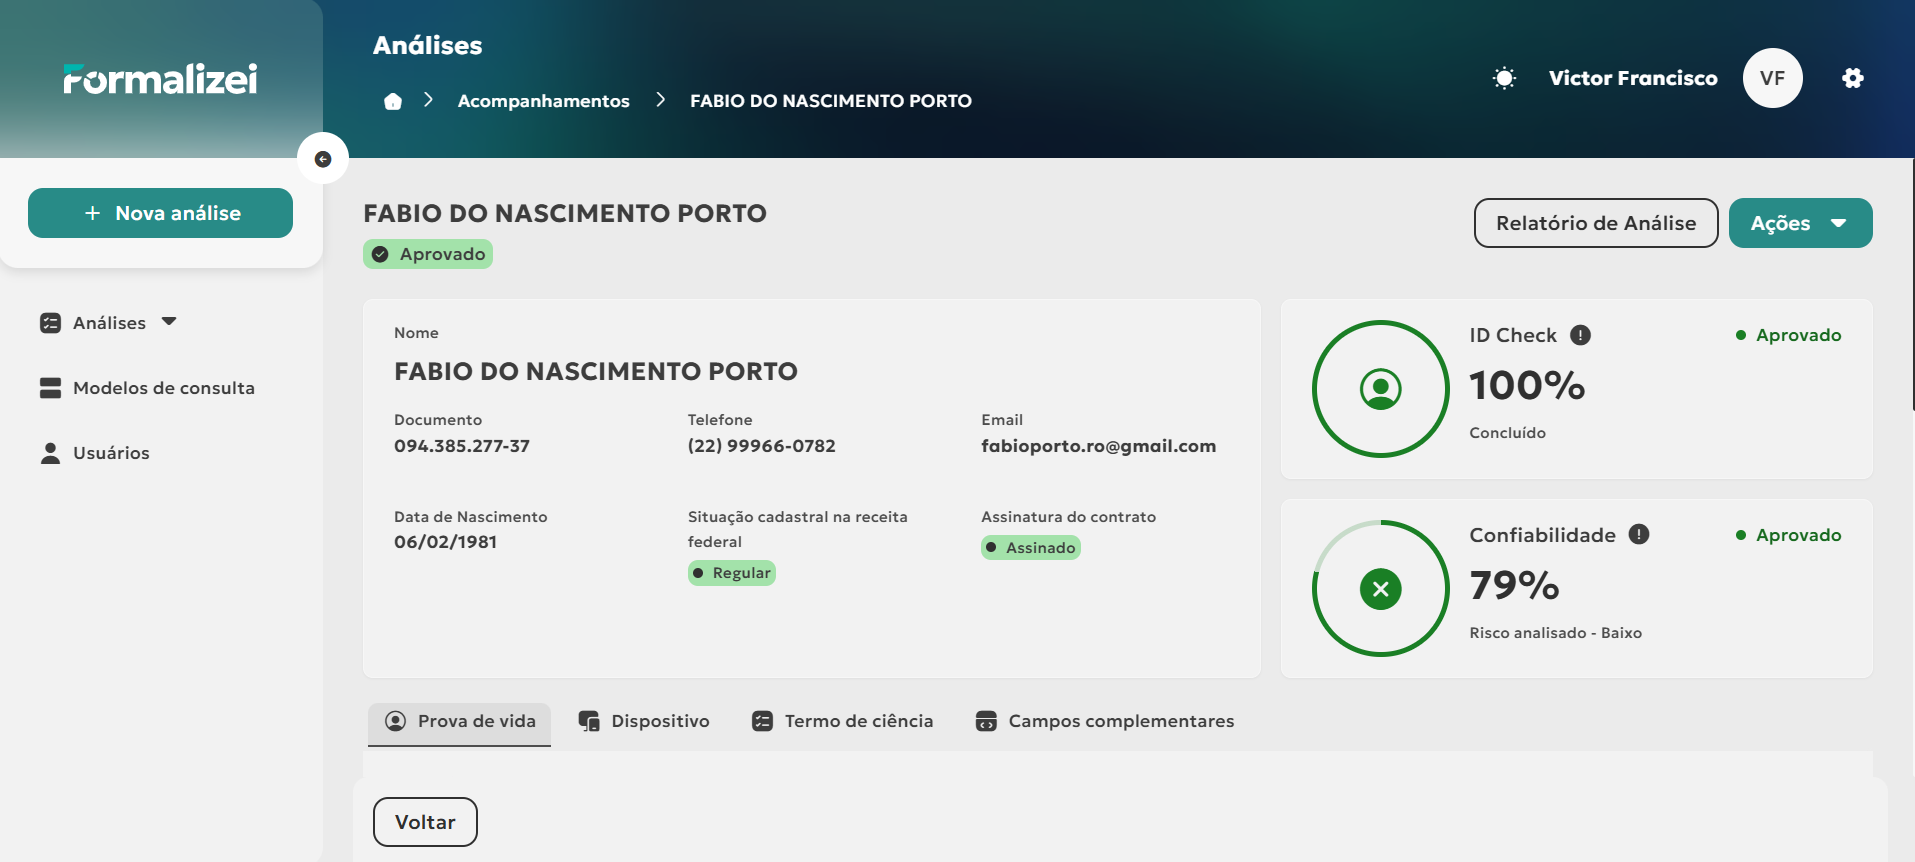The height and width of the screenshot is (862, 1915).
Task: Open the Usuários sidebar item
Action: pyautogui.click(x=95, y=453)
